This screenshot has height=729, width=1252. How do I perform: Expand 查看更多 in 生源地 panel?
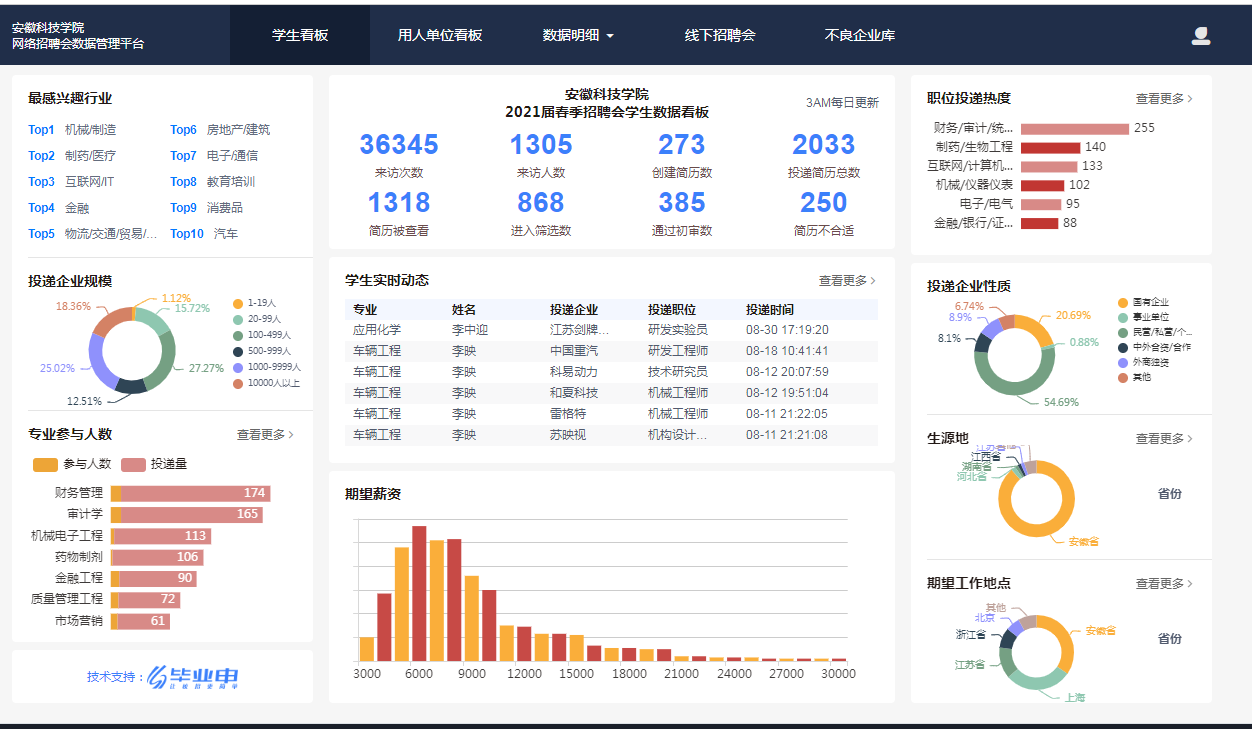[x=1164, y=439]
